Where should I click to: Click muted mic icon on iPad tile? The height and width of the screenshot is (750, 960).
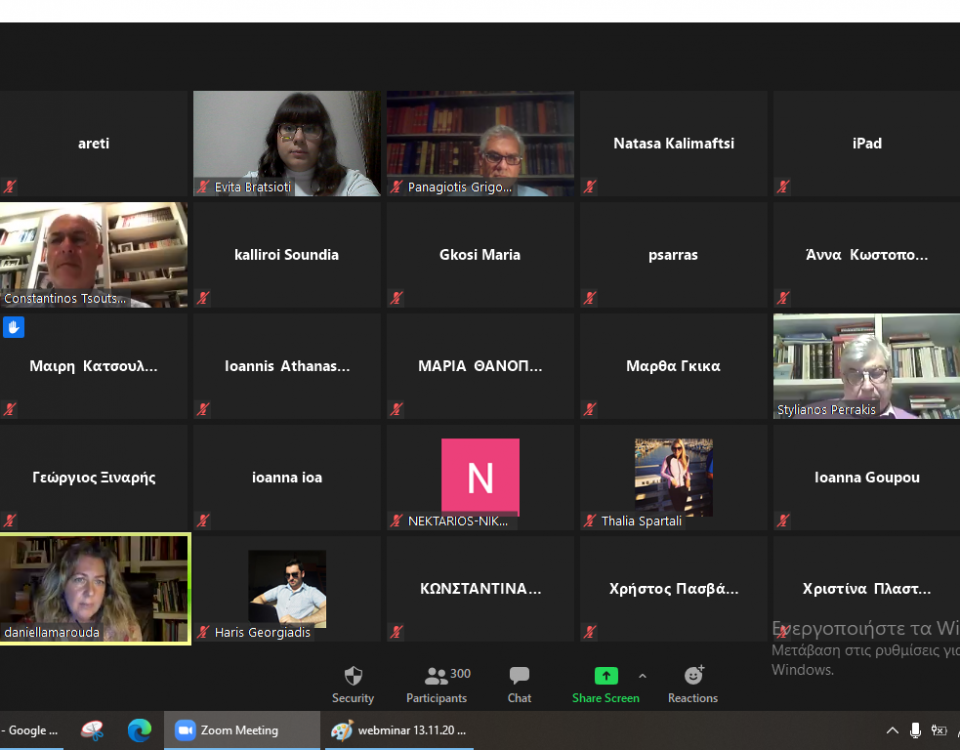click(x=783, y=187)
